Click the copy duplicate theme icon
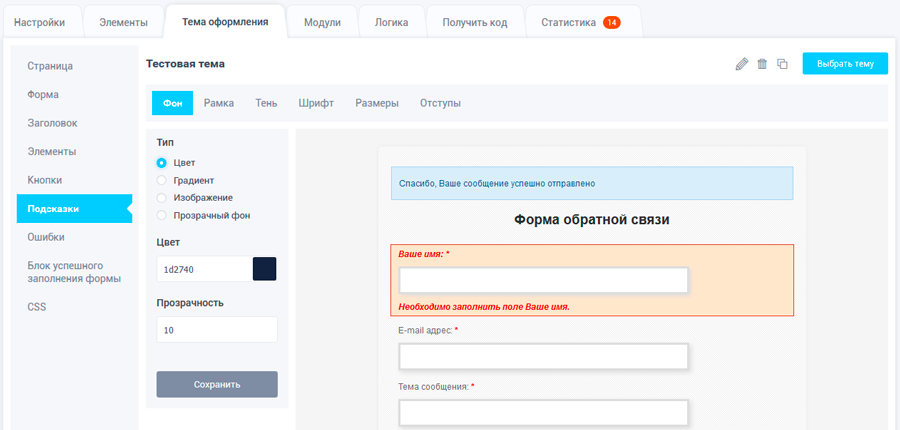The image size is (900, 430). pyautogui.click(x=782, y=64)
